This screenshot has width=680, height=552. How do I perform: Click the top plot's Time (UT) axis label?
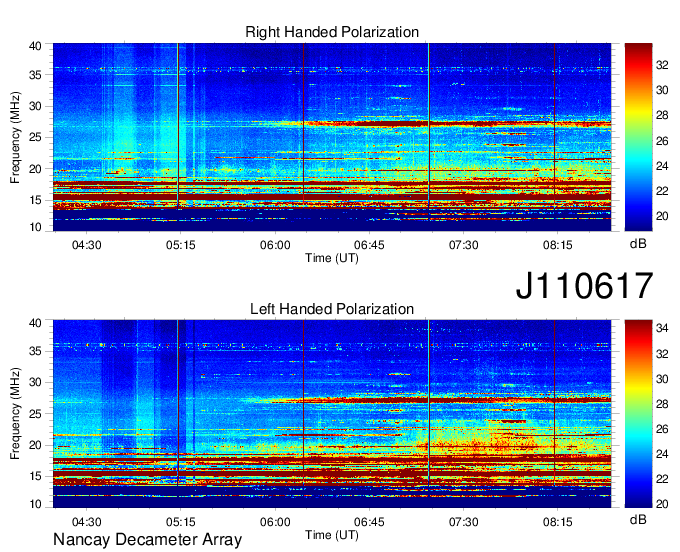tap(332, 258)
